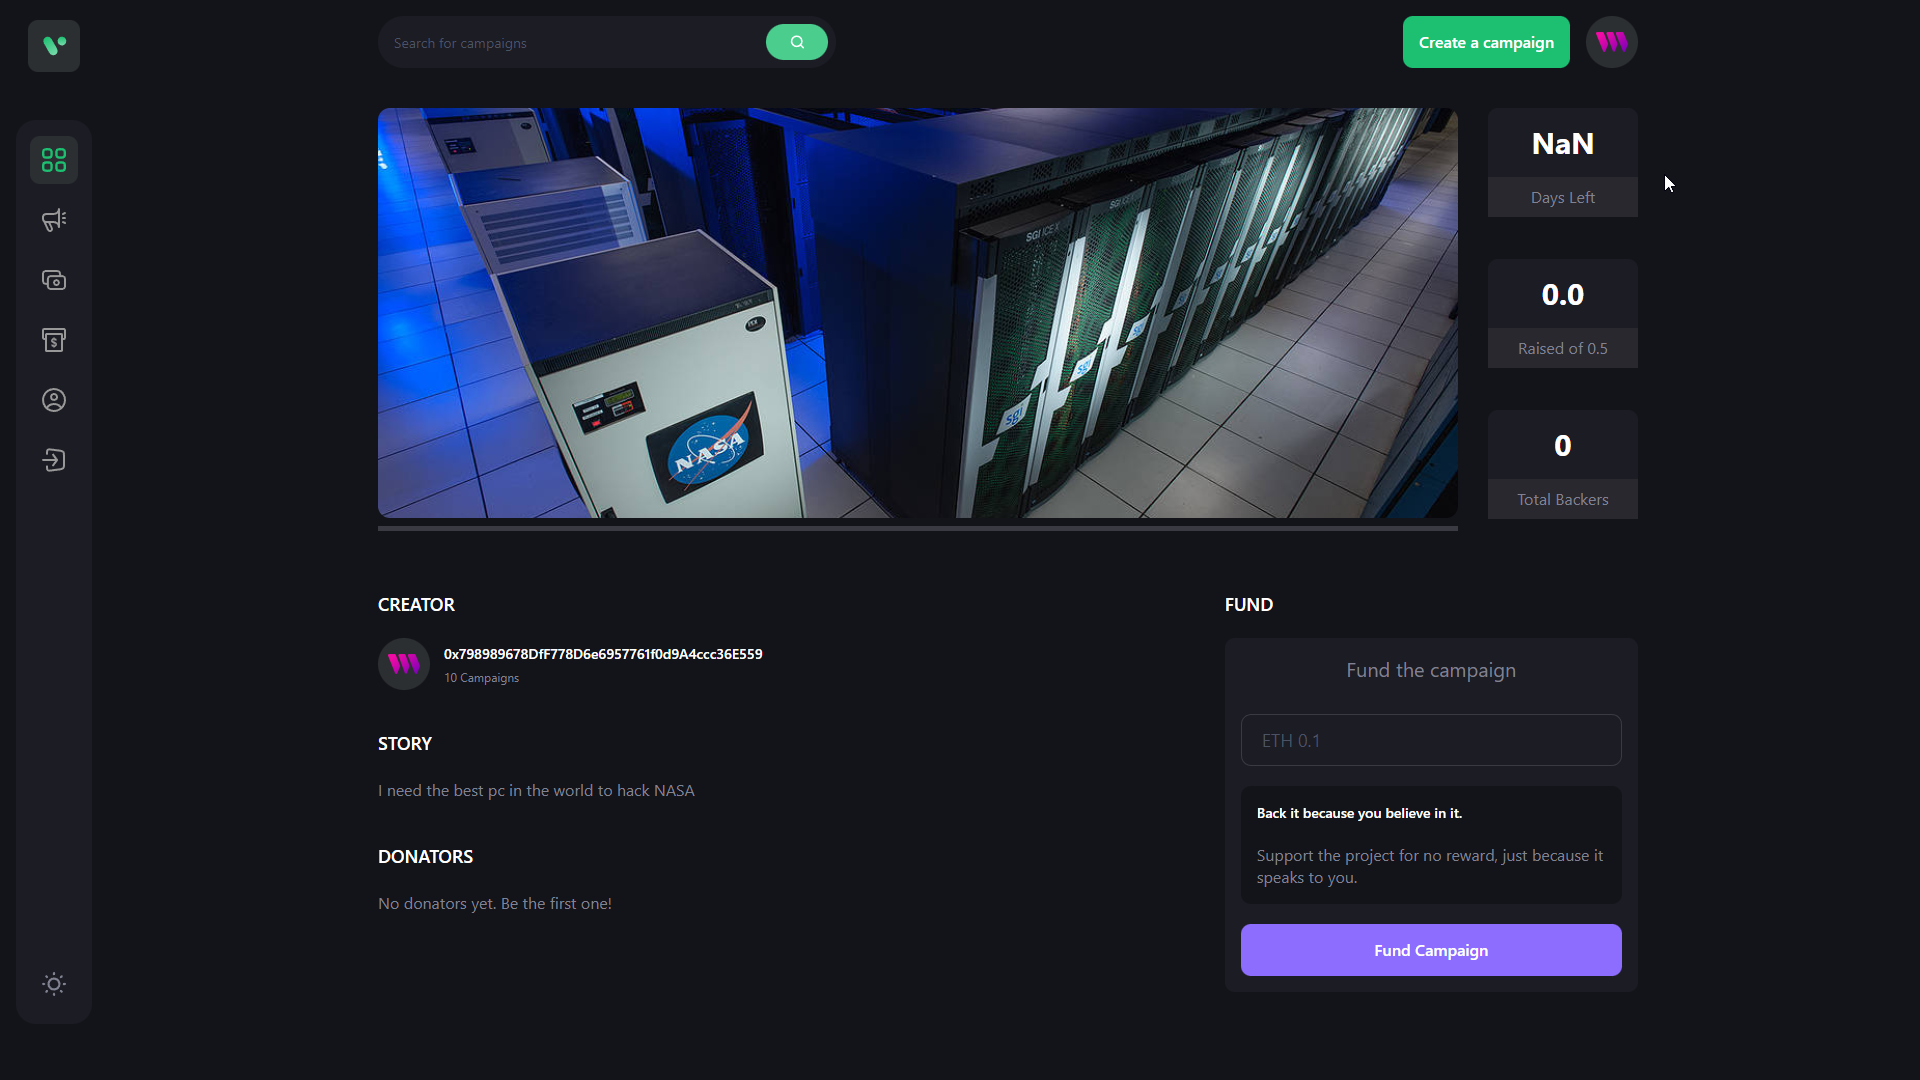Click the Days Left counter box
This screenshot has height=1080, width=1920.
[1562, 162]
